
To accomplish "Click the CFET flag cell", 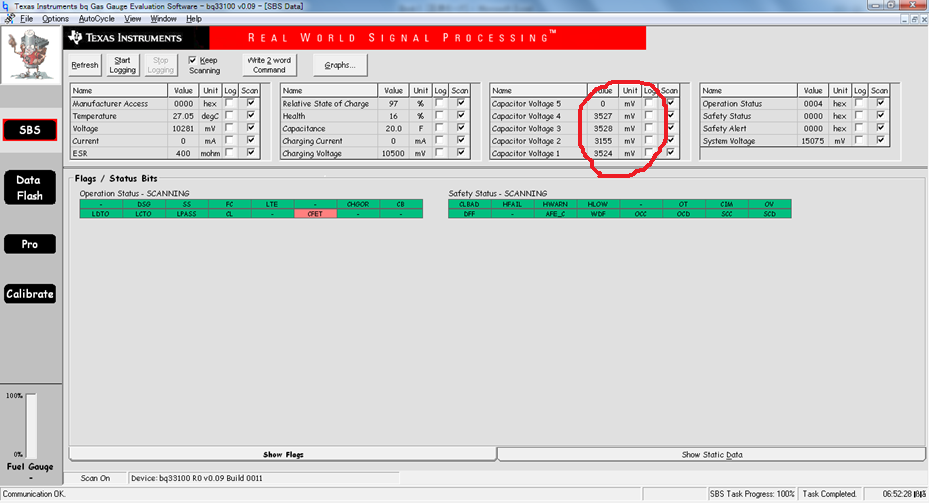I will click(315, 214).
